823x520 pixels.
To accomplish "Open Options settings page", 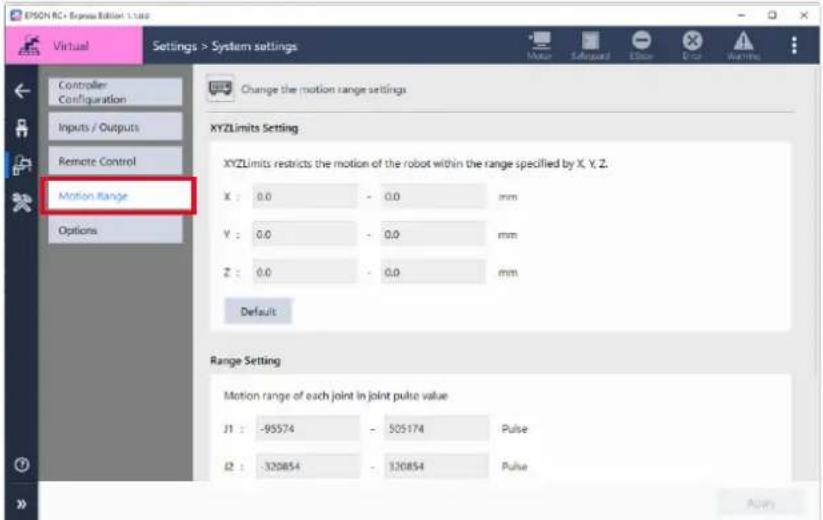I will (x=115, y=230).
